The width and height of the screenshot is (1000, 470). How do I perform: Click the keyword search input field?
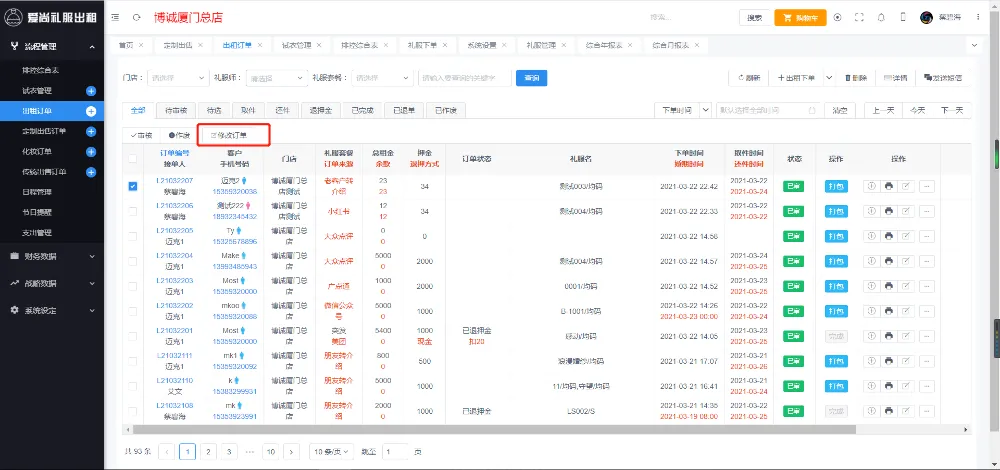463,77
